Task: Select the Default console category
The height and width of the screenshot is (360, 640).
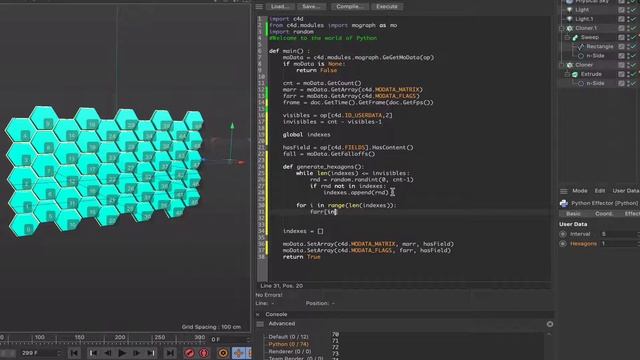Action: click(x=288, y=337)
